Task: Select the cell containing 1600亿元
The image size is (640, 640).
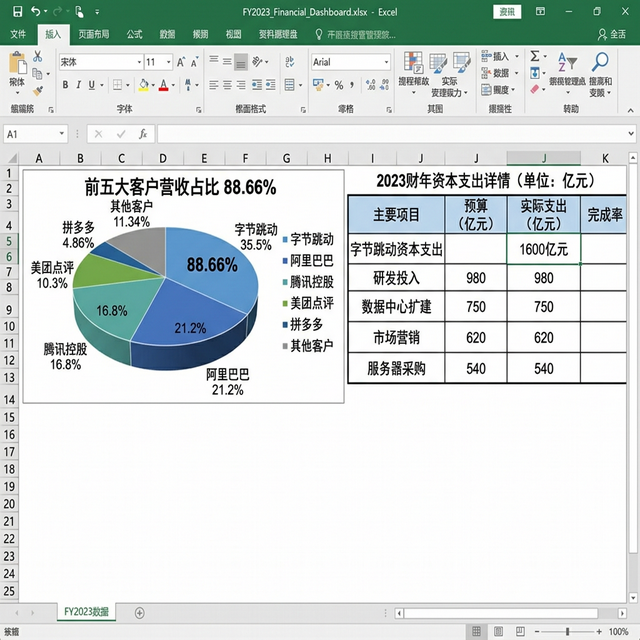Action: coord(544,249)
